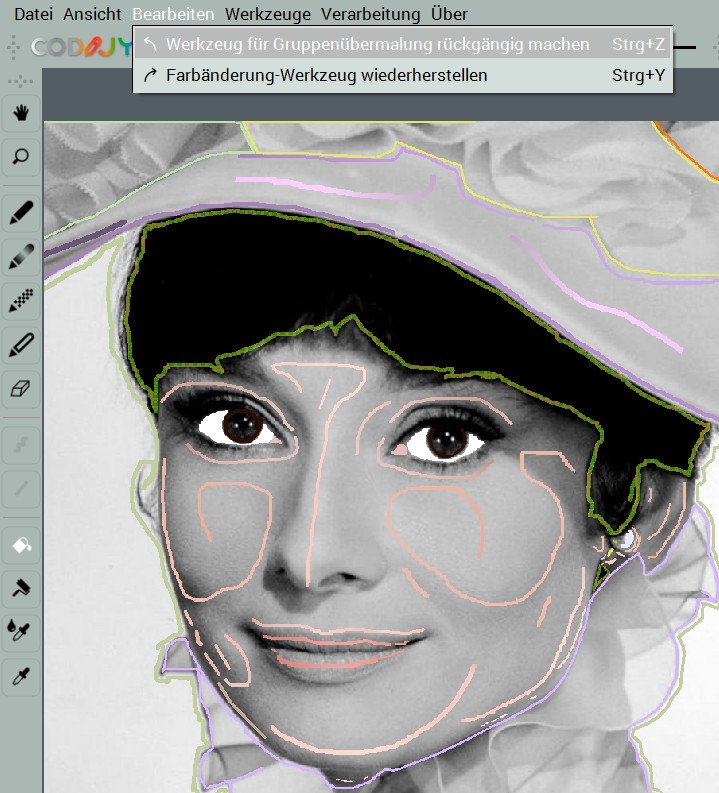This screenshot has width=719, height=793.
Task: Close the Bearbeiten menu
Action: 173,14
